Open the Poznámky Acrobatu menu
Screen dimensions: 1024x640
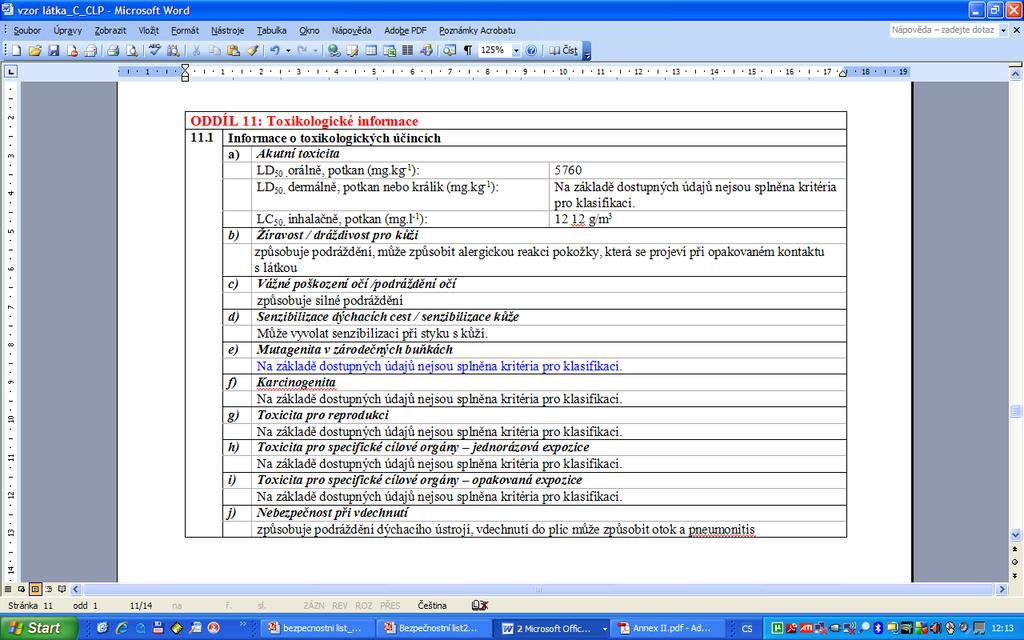click(477, 30)
